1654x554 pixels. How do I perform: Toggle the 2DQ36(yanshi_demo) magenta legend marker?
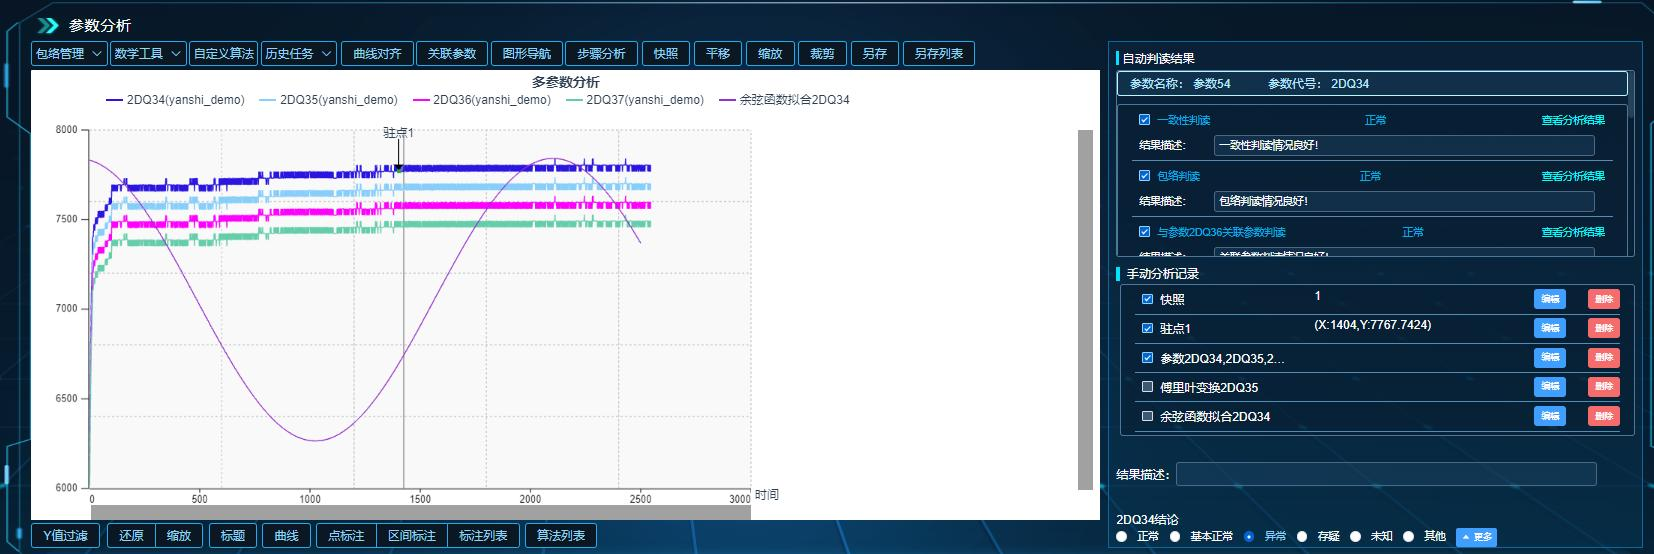[421, 100]
